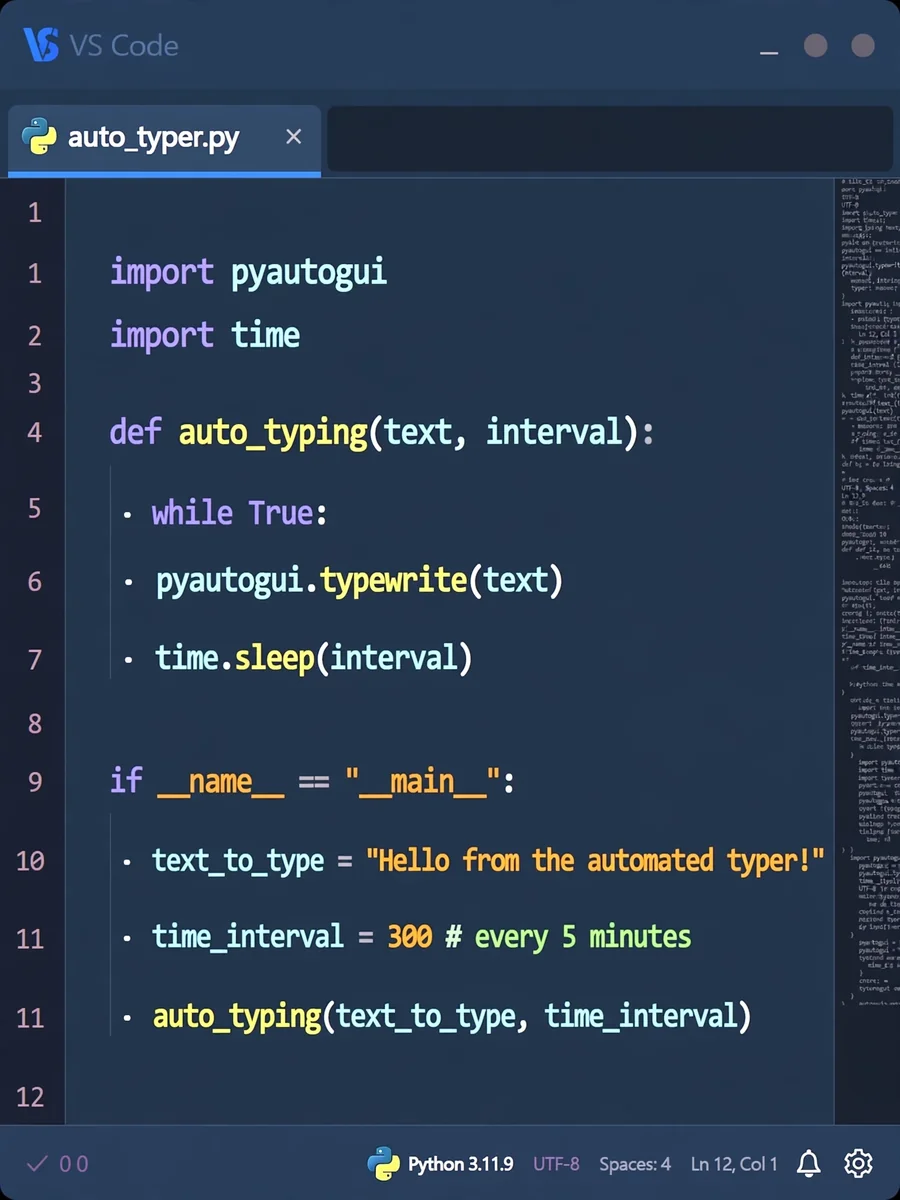The image size is (900, 1200).
Task: Click the VS Code logo in title bar
Action: tap(41, 46)
